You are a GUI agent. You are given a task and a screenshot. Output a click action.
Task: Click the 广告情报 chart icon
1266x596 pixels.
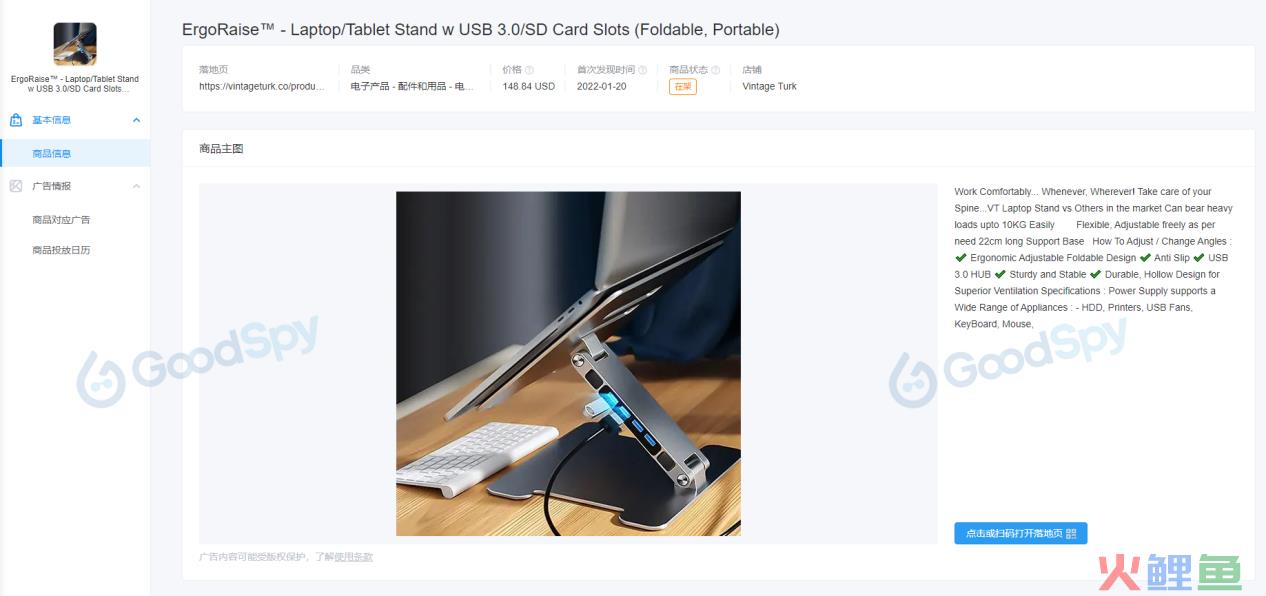tap(16, 186)
